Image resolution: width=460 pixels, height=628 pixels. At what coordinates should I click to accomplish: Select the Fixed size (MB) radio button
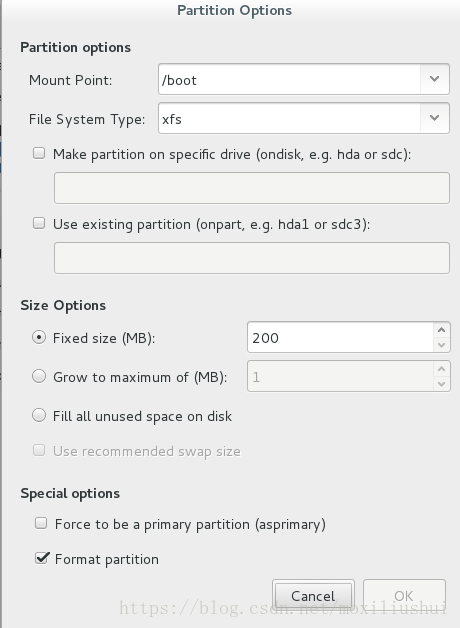click(39, 338)
